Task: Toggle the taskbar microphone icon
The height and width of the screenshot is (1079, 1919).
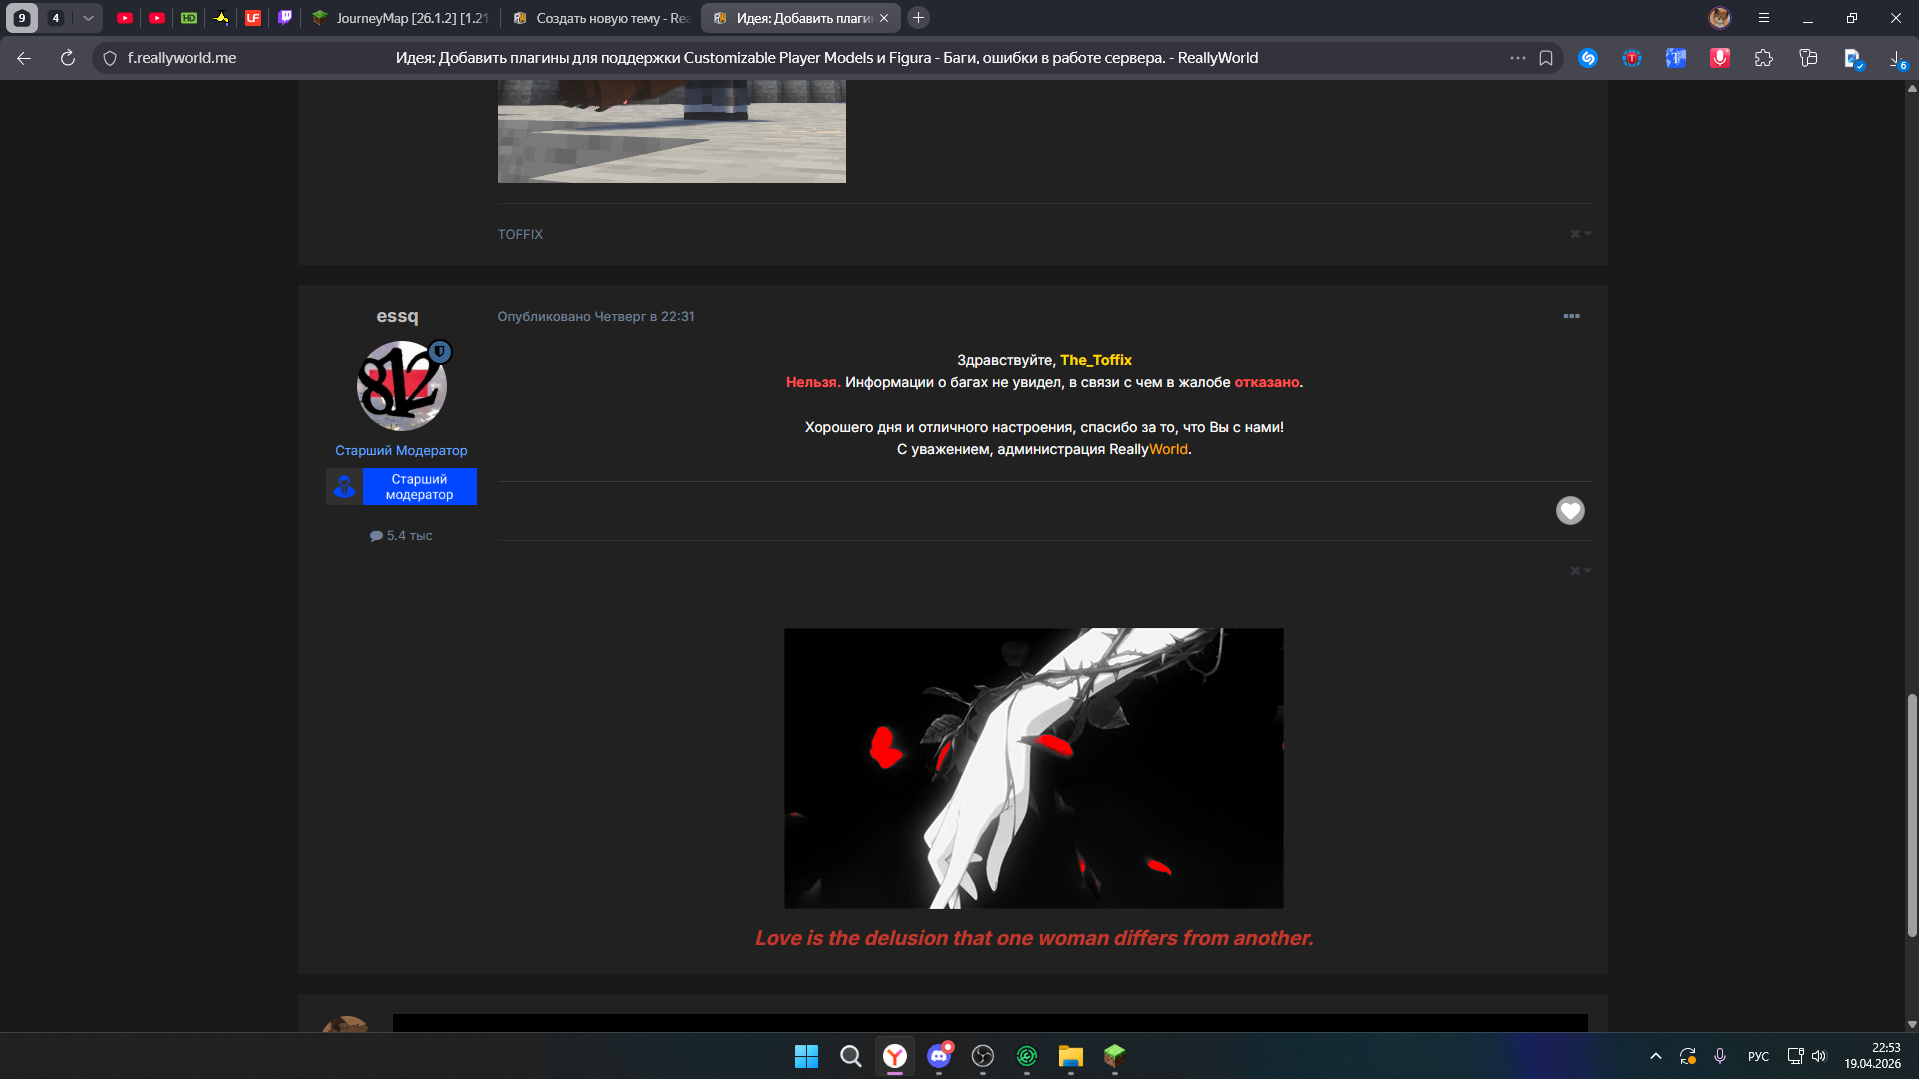Action: tap(1720, 1056)
